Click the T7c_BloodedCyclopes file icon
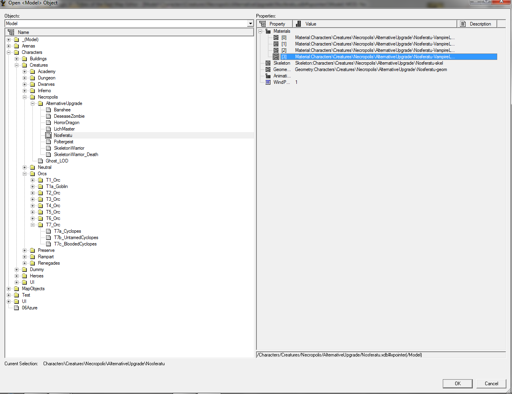512x394 pixels. point(48,244)
